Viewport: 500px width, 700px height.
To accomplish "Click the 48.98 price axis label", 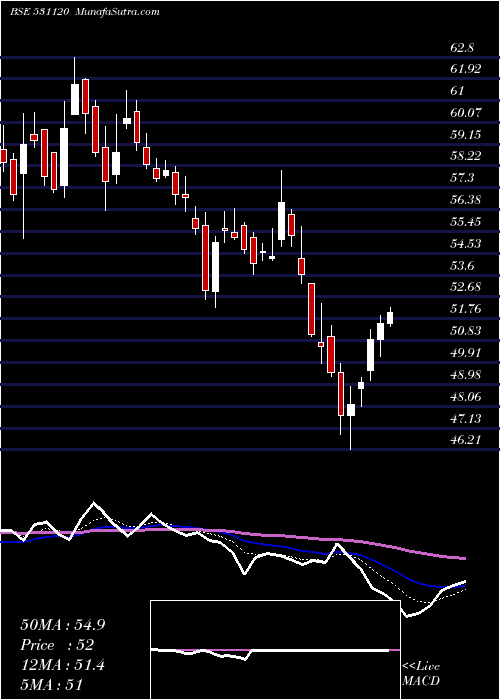I will tap(466, 375).
